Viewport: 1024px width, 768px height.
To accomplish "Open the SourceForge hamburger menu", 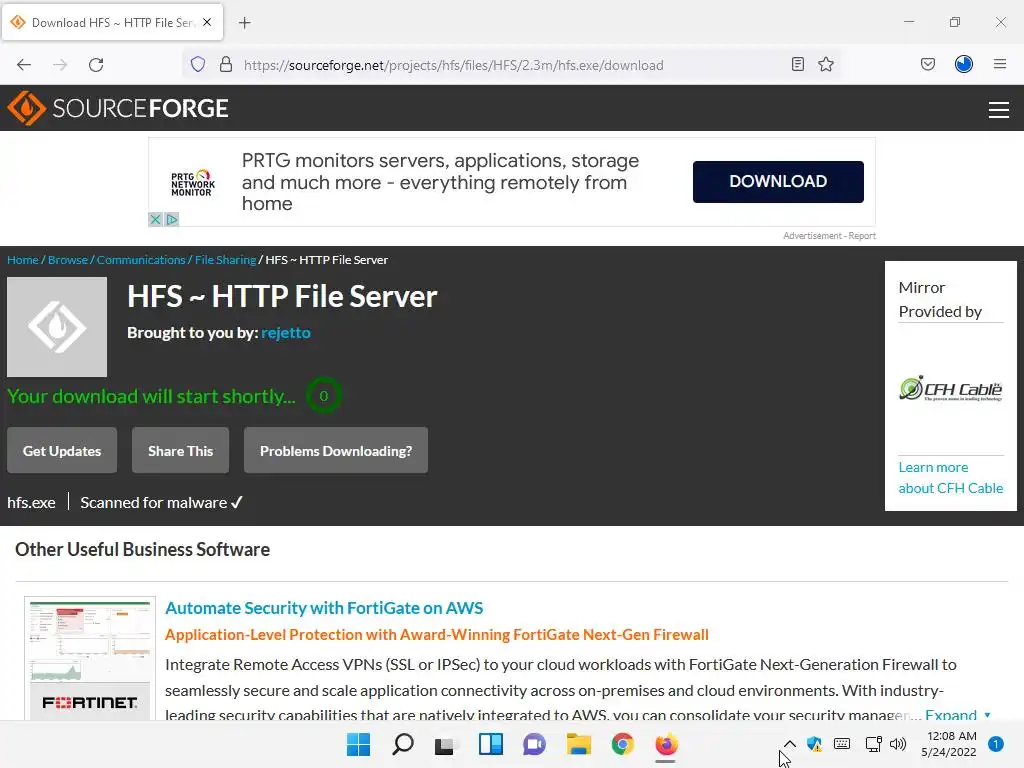I will [x=999, y=110].
